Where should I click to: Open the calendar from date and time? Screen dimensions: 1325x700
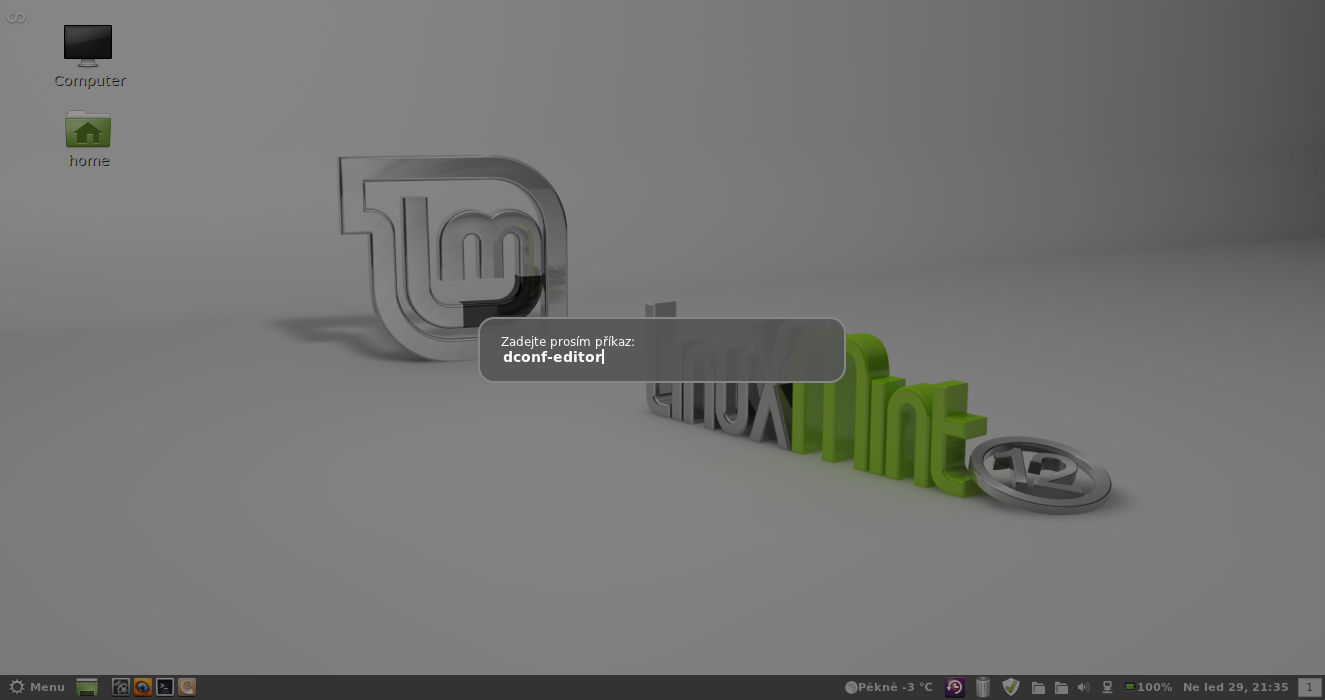1235,687
